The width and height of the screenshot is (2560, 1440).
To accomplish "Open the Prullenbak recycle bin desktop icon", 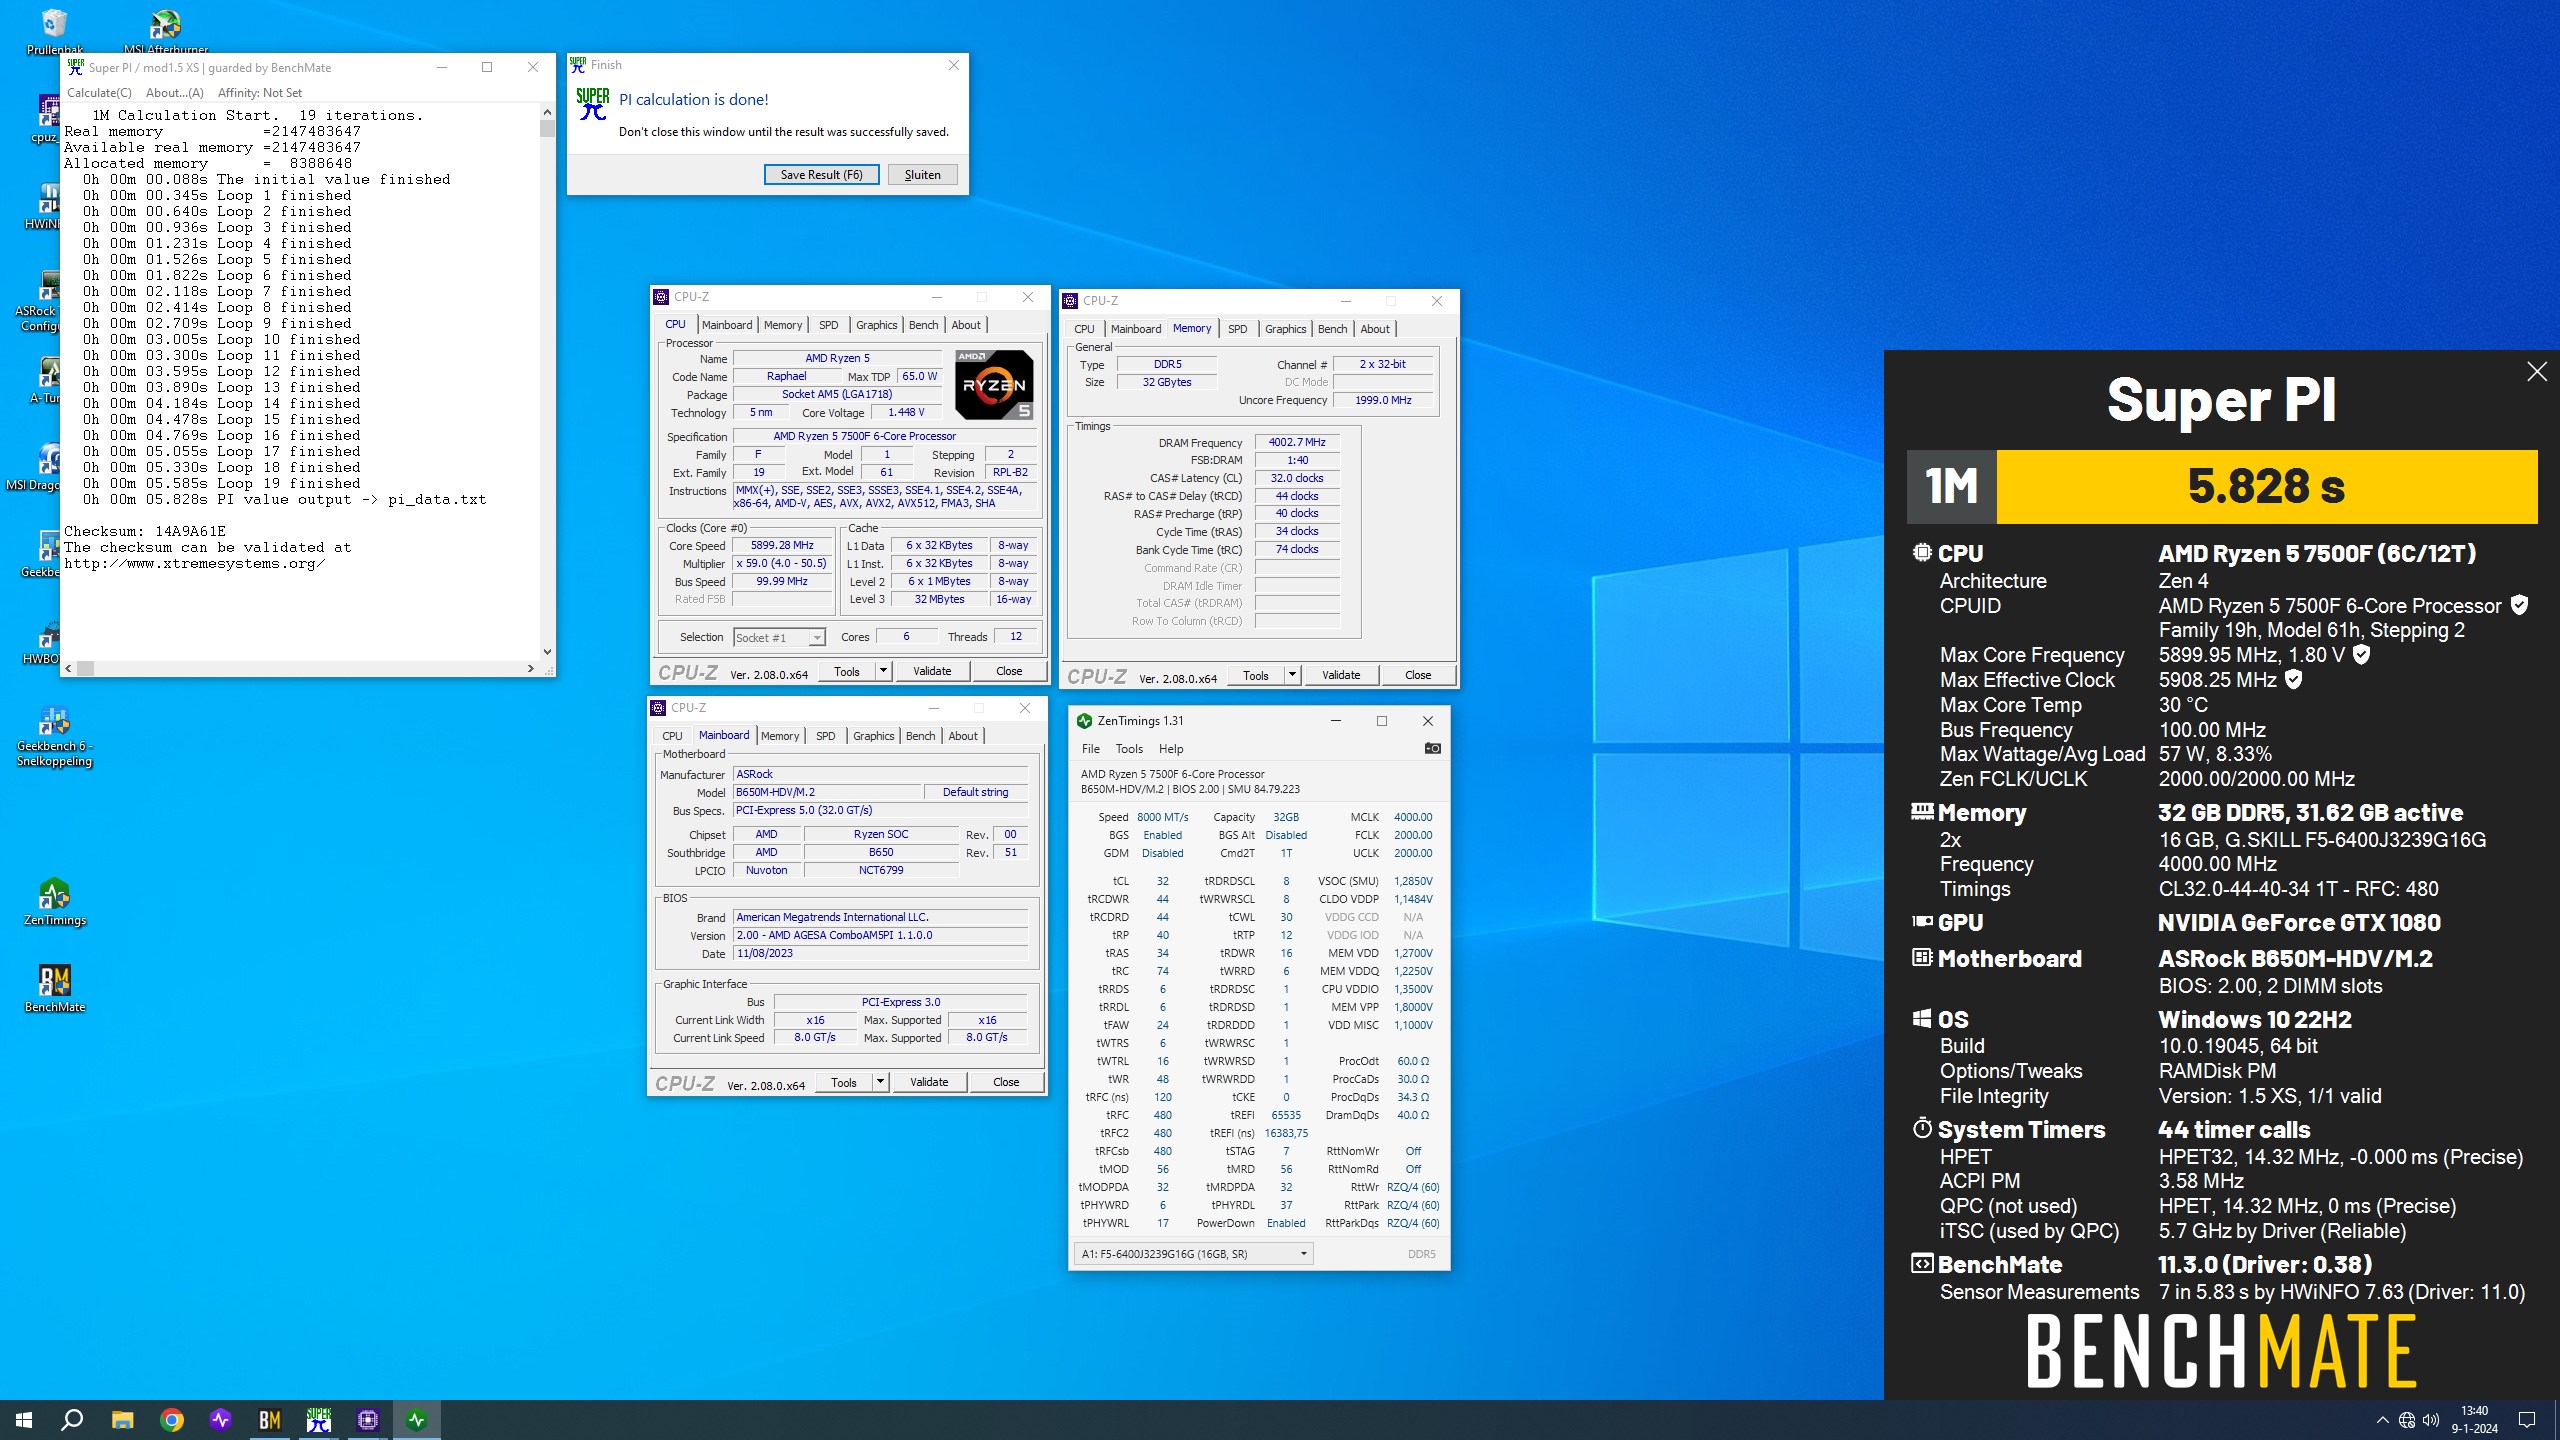I will point(54,28).
